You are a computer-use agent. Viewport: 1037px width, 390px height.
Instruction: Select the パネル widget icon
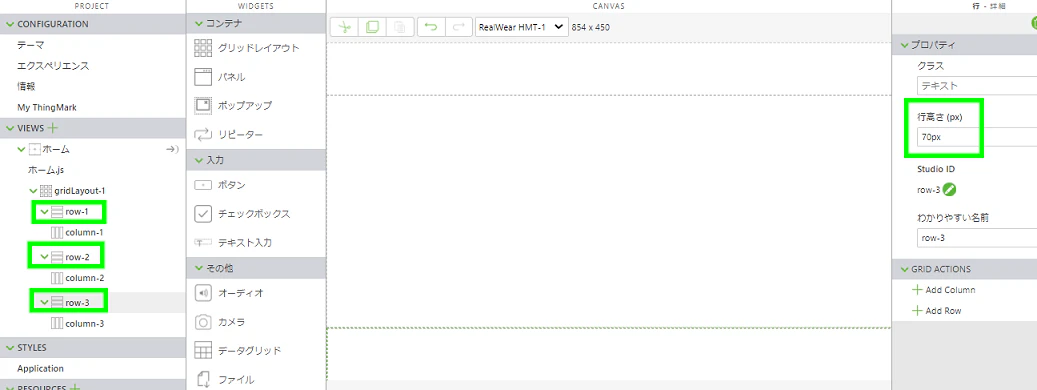pyautogui.click(x=202, y=77)
